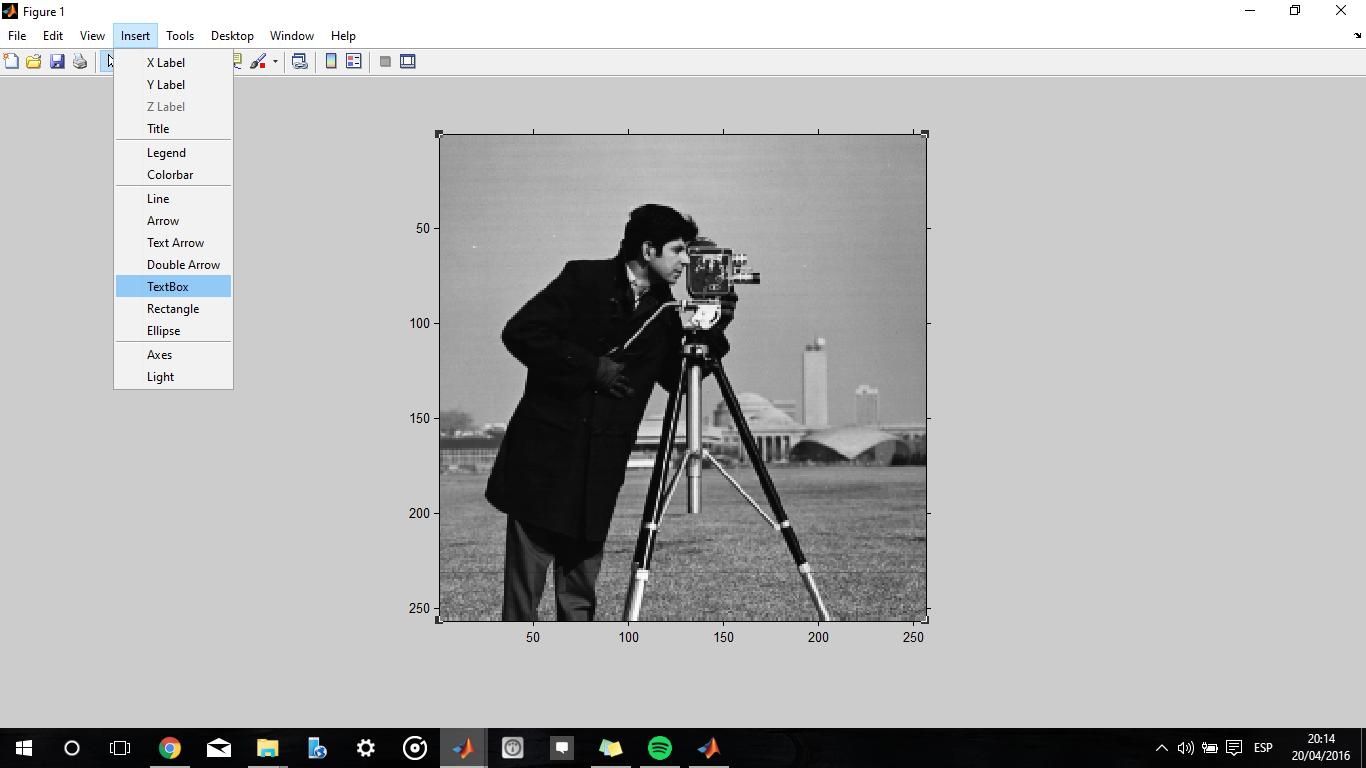Open Spotify from the taskbar
Viewport: 1366px width, 768px height.
(x=660, y=748)
